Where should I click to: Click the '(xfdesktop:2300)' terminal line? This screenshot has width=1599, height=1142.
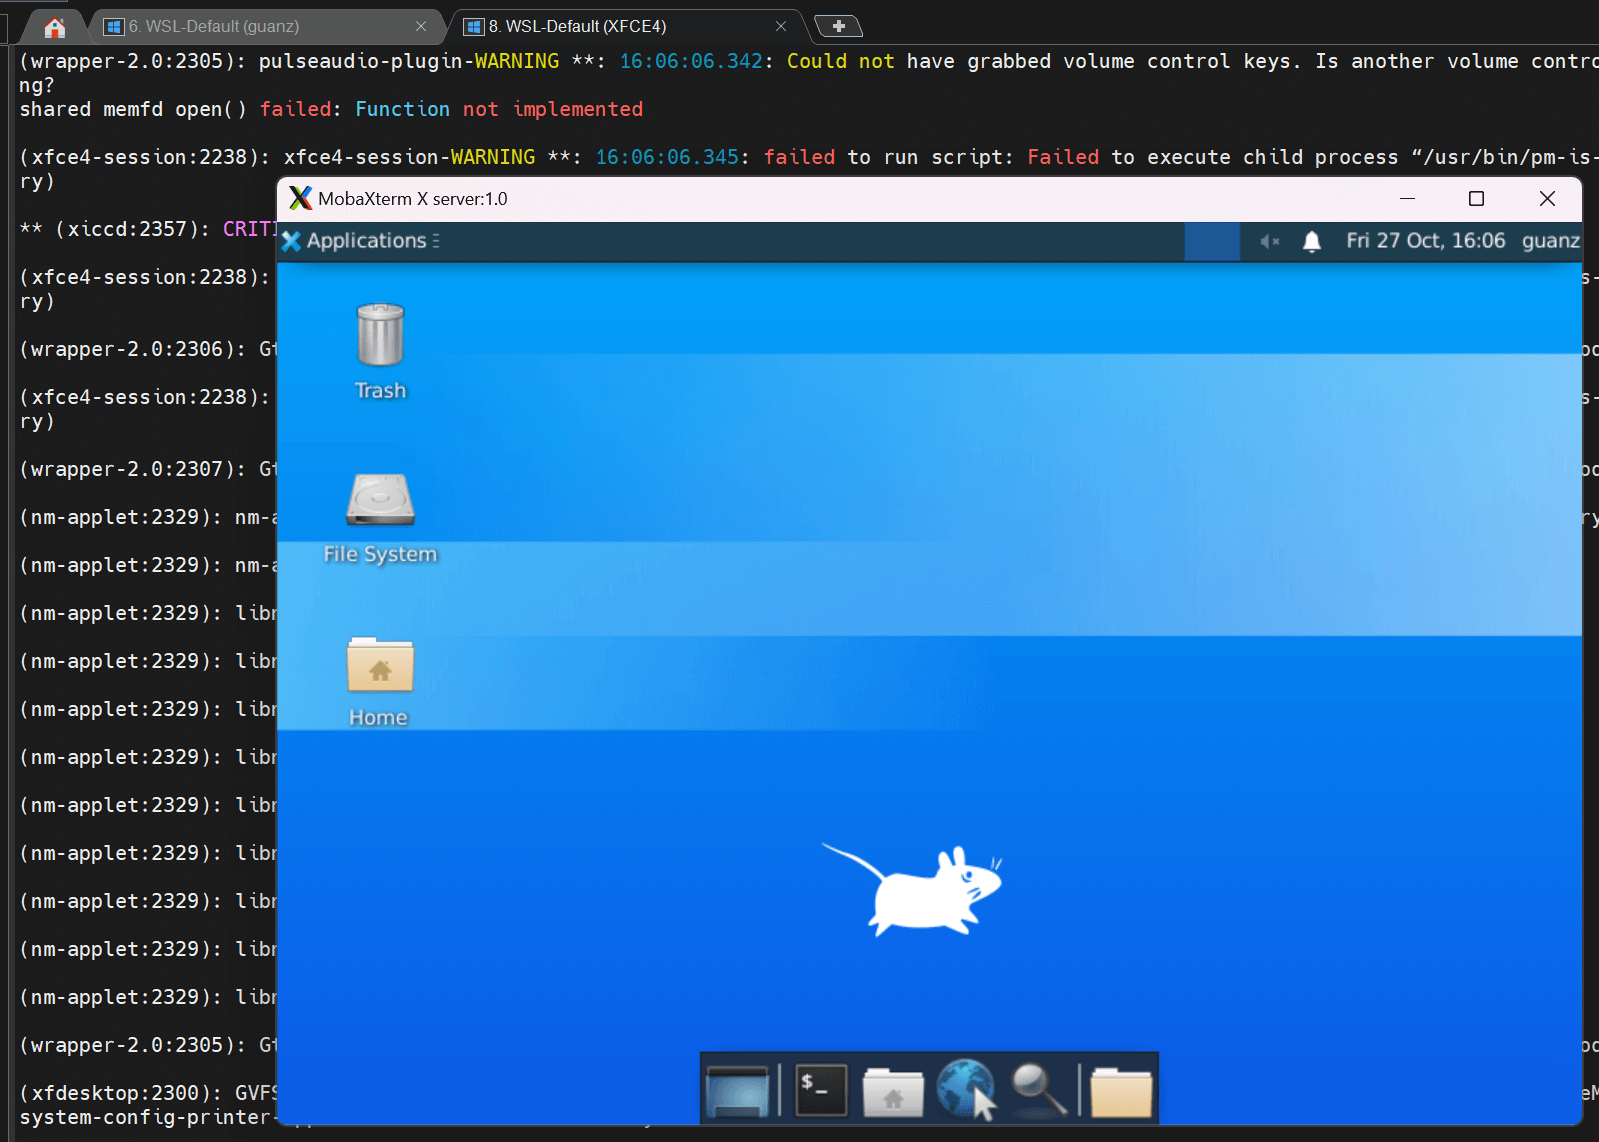(147, 1093)
